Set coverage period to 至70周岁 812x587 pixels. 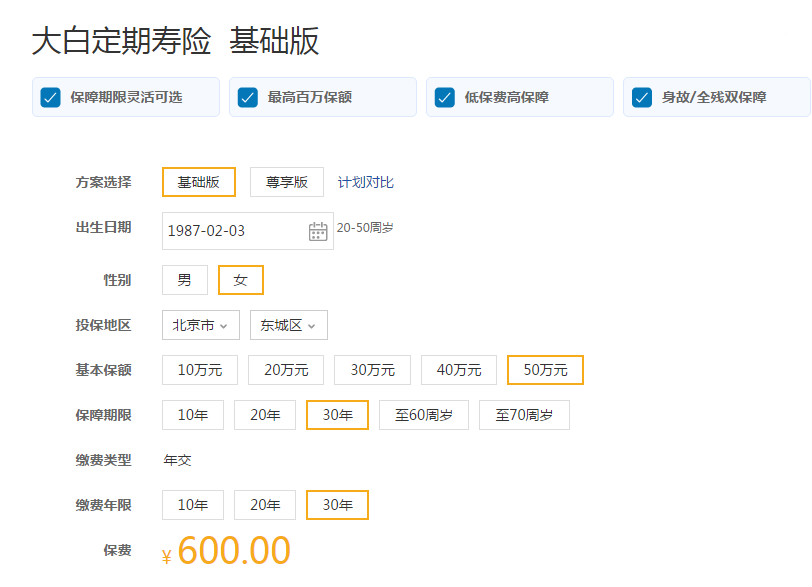coord(524,415)
